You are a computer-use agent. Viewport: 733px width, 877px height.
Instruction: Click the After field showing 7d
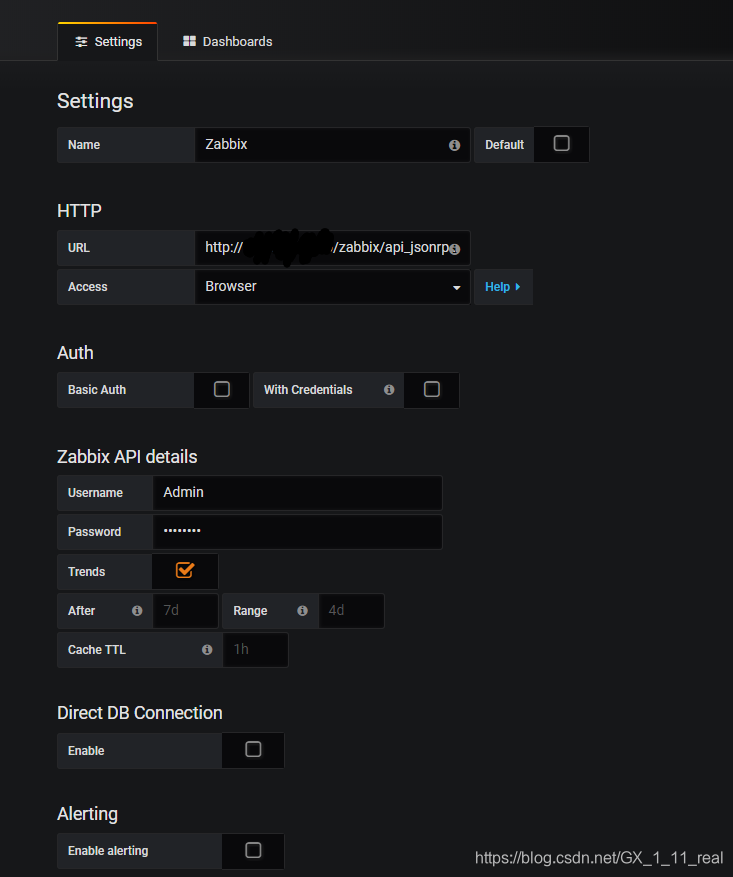coord(186,611)
